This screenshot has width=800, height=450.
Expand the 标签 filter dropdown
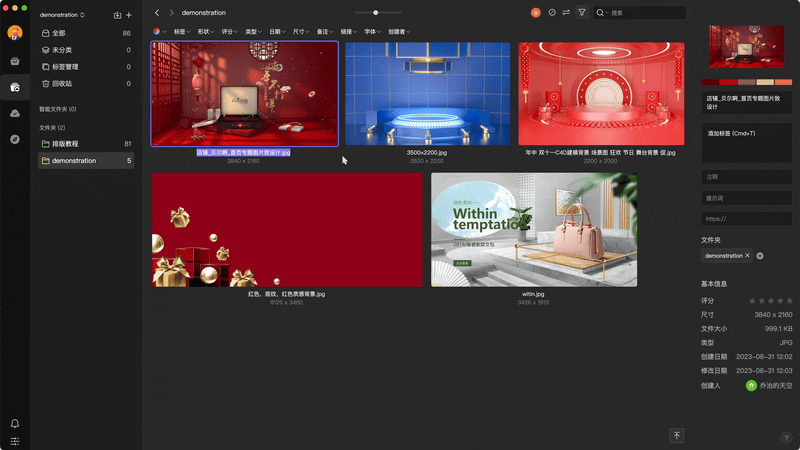tap(182, 32)
